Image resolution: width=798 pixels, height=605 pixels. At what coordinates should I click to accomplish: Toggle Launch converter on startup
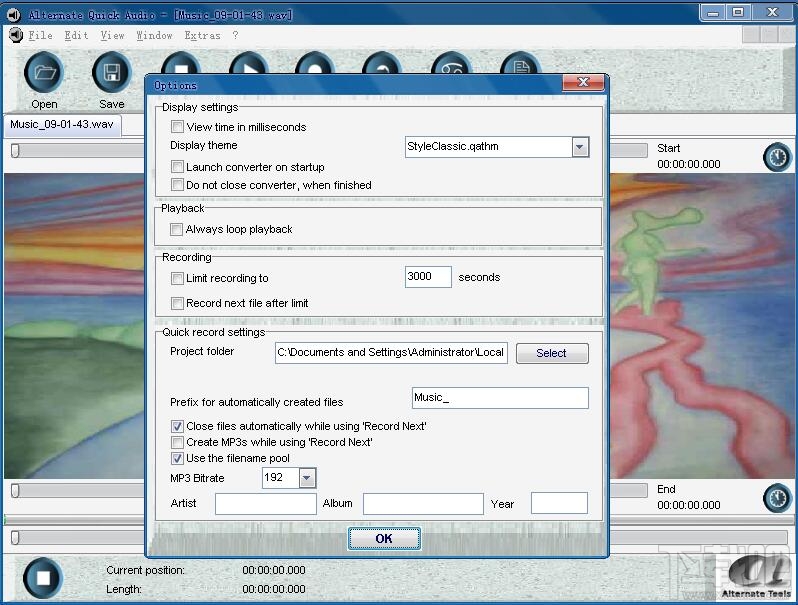[x=177, y=166]
